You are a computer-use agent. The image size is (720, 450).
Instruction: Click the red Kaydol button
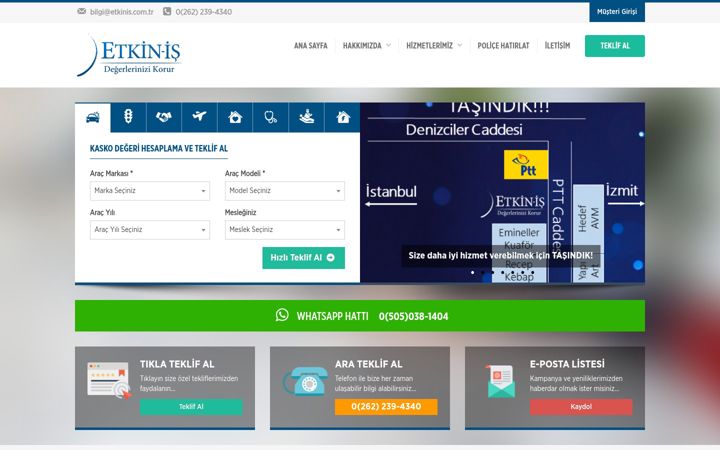point(581,407)
